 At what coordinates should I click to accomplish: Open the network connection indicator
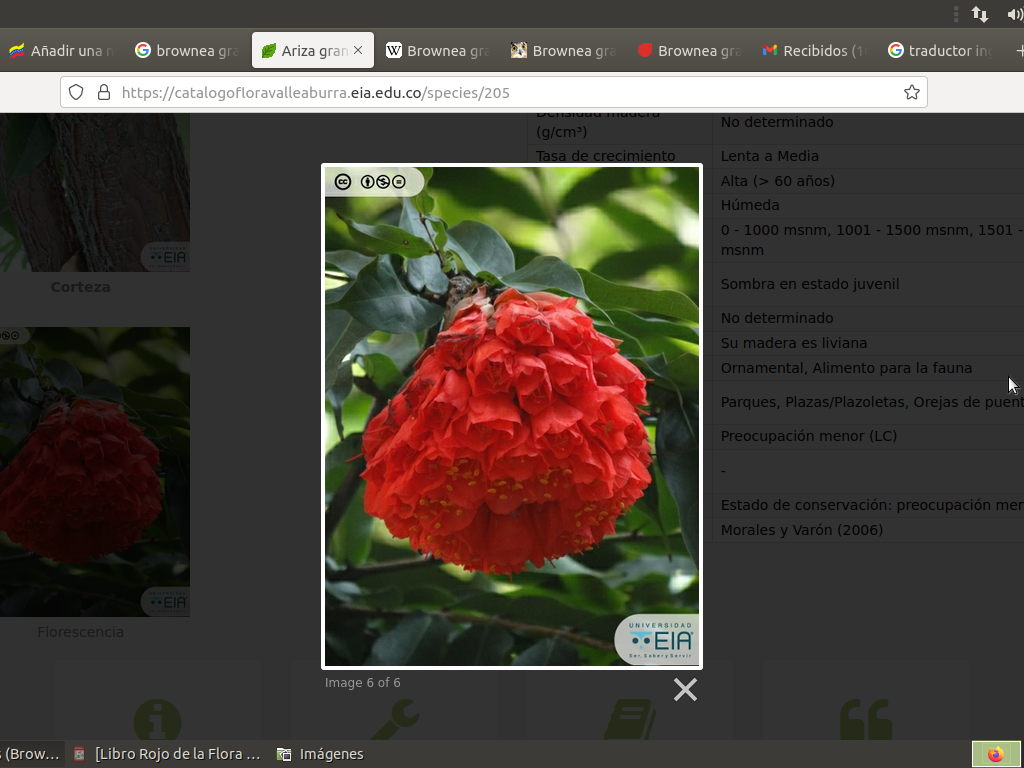[x=980, y=14]
